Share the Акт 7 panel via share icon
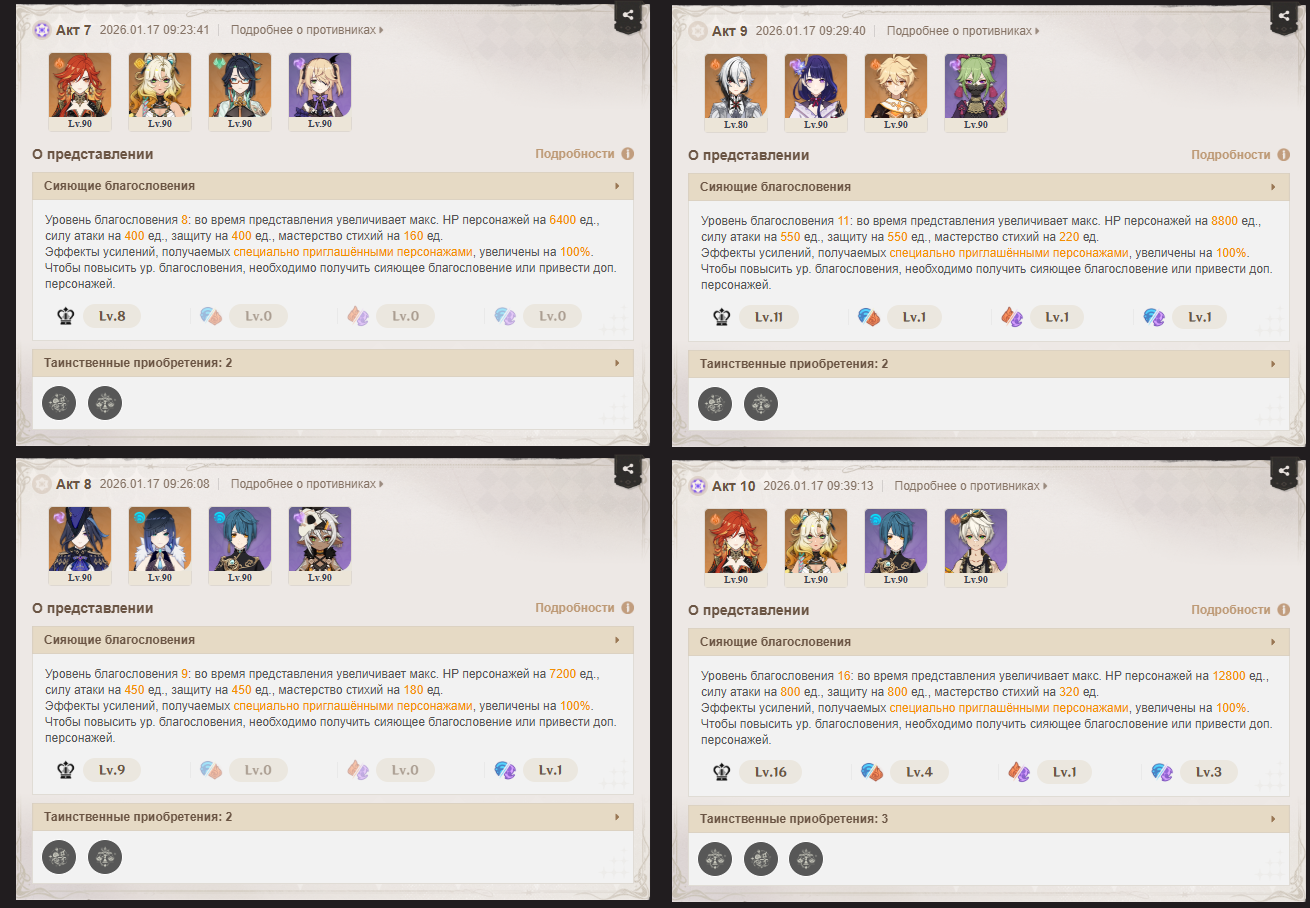This screenshot has width=1310, height=908. [x=627, y=15]
